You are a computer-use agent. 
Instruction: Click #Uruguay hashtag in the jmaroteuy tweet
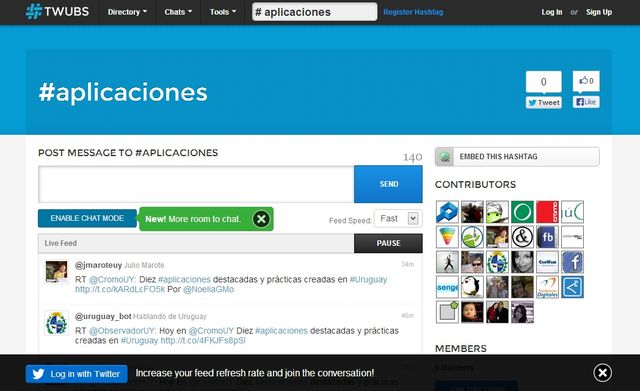point(368,280)
